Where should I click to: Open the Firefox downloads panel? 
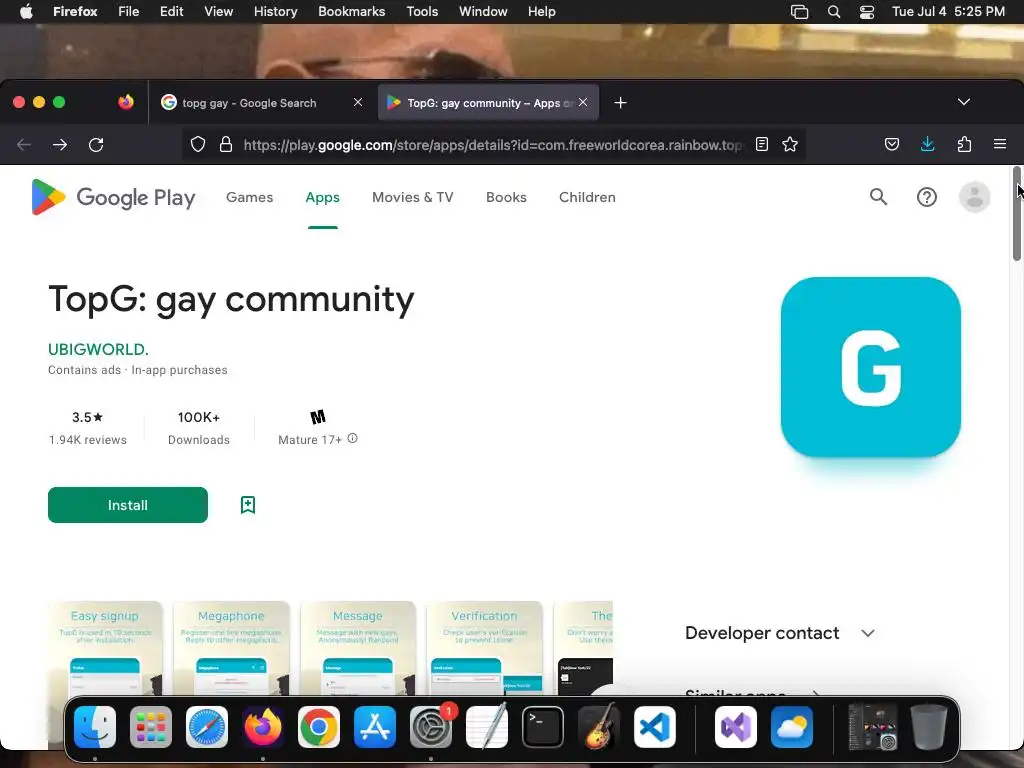coord(927,144)
